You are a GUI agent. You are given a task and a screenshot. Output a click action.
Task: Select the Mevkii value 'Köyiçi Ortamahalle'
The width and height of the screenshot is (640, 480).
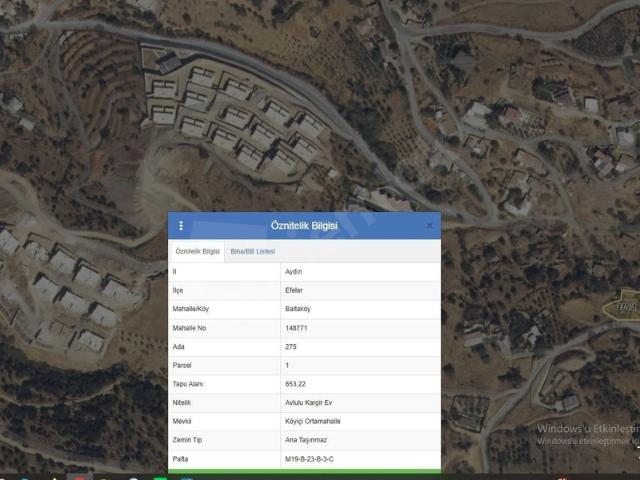click(x=313, y=421)
